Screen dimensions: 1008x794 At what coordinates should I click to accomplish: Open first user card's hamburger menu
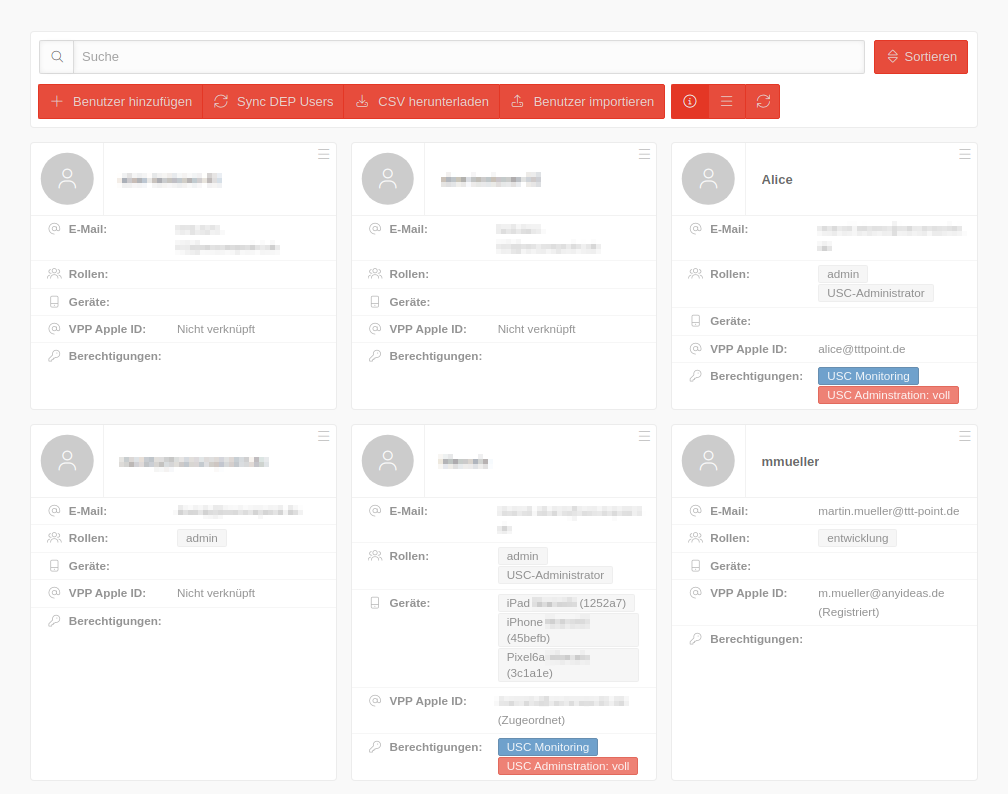pos(324,154)
